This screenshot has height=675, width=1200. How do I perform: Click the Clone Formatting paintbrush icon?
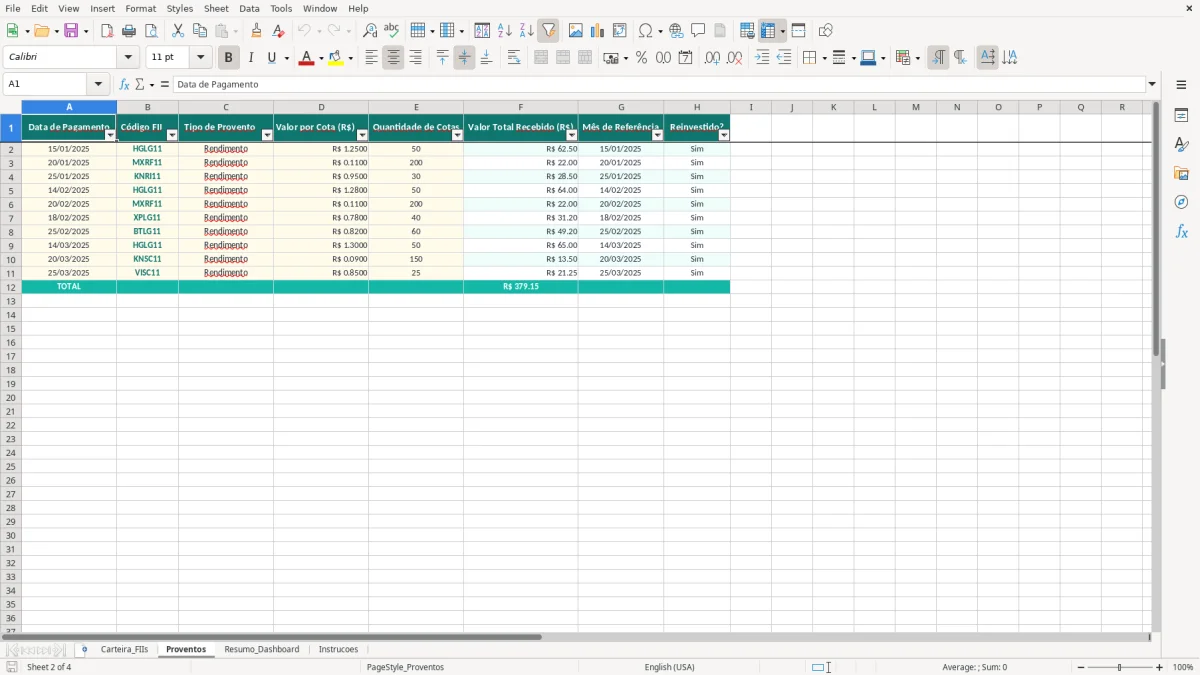click(x=257, y=31)
